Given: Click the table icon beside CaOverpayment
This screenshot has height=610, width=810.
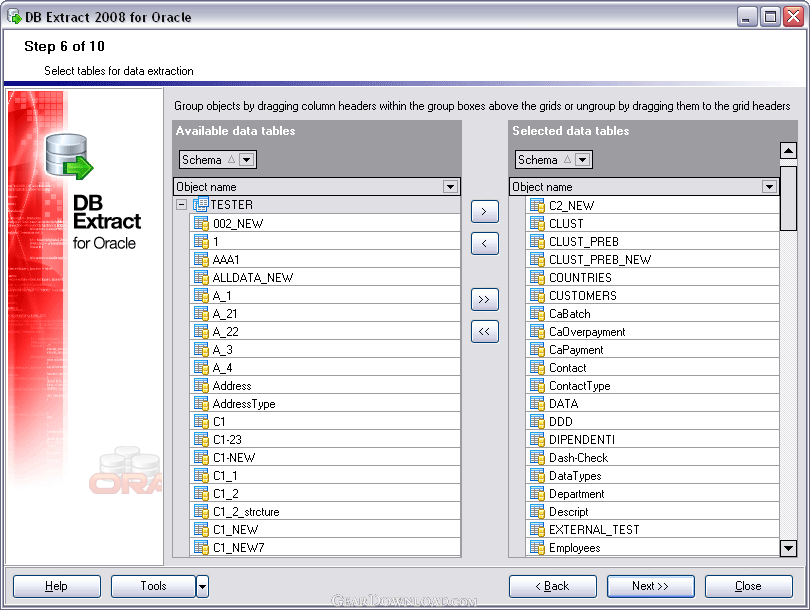Looking at the screenshot, I should (537, 332).
